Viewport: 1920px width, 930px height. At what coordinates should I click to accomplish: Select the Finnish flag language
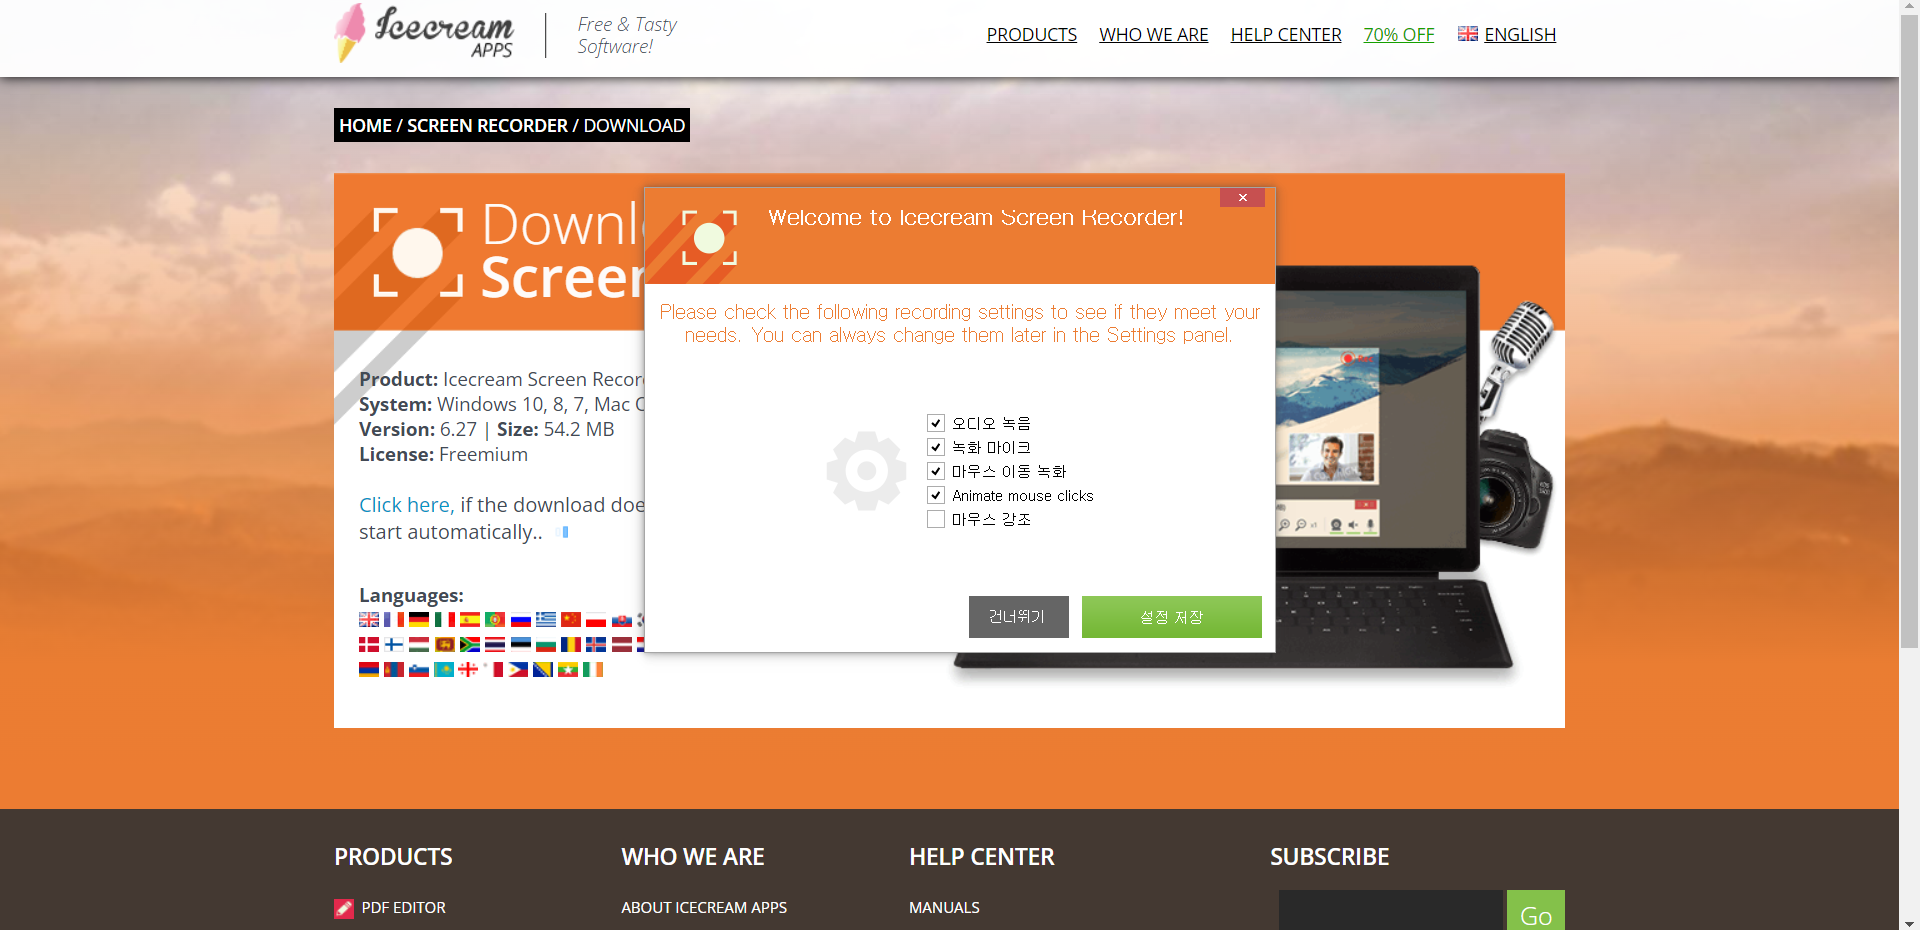coord(394,644)
